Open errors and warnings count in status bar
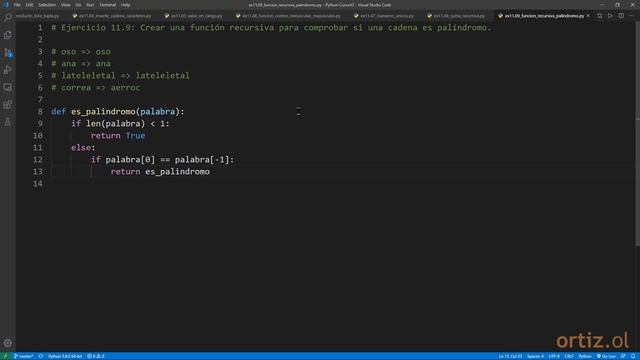The image size is (640, 360). 96,356
